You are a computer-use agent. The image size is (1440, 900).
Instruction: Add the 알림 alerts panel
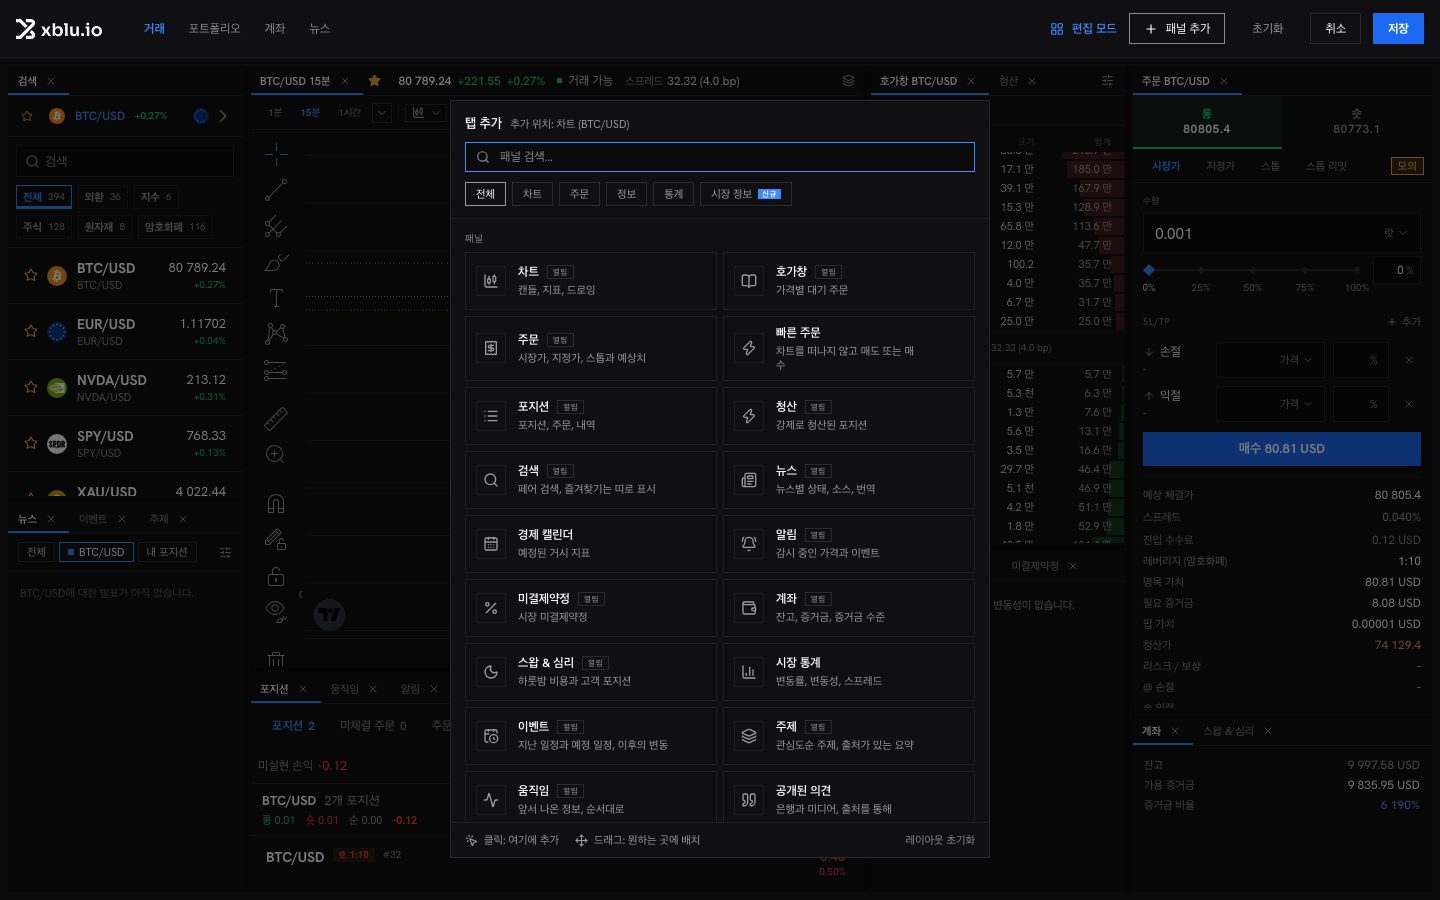(x=849, y=544)
